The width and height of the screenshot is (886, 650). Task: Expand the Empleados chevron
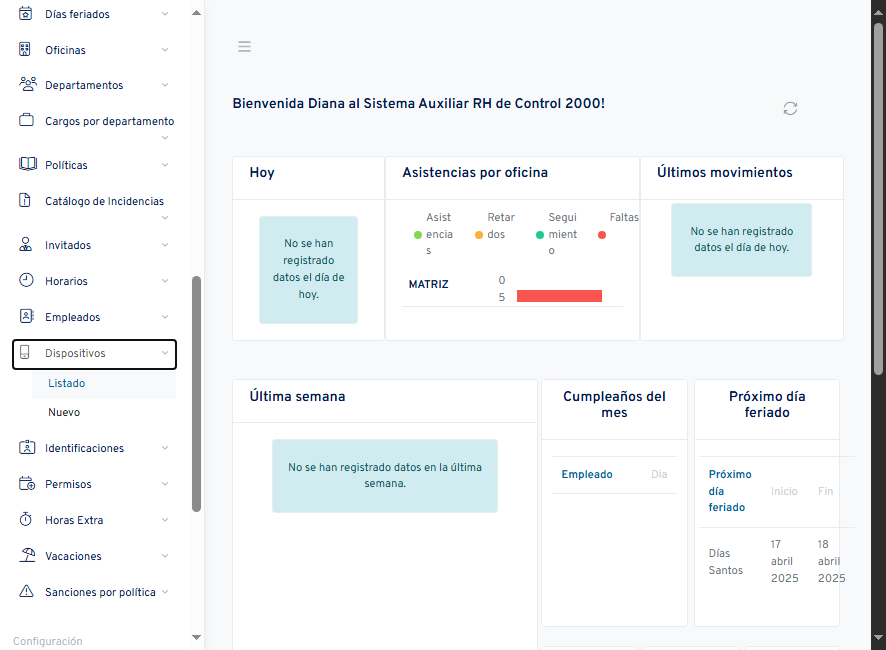coord(165,317)
